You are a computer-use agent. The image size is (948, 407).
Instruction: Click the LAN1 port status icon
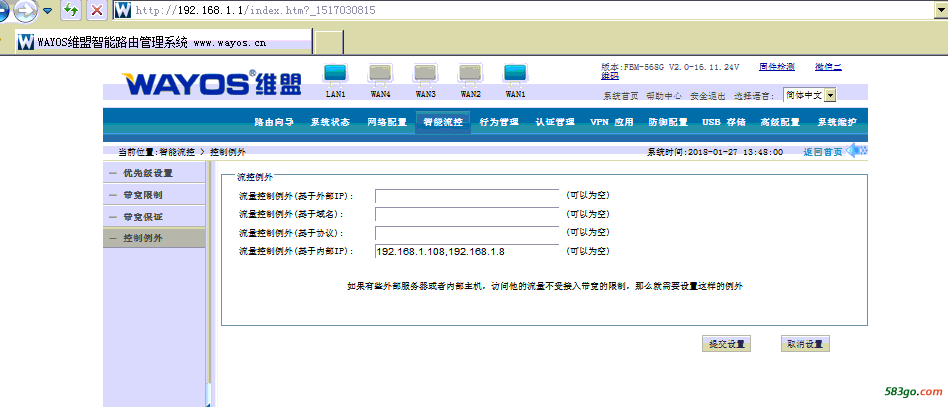click(x=335, y=73)
